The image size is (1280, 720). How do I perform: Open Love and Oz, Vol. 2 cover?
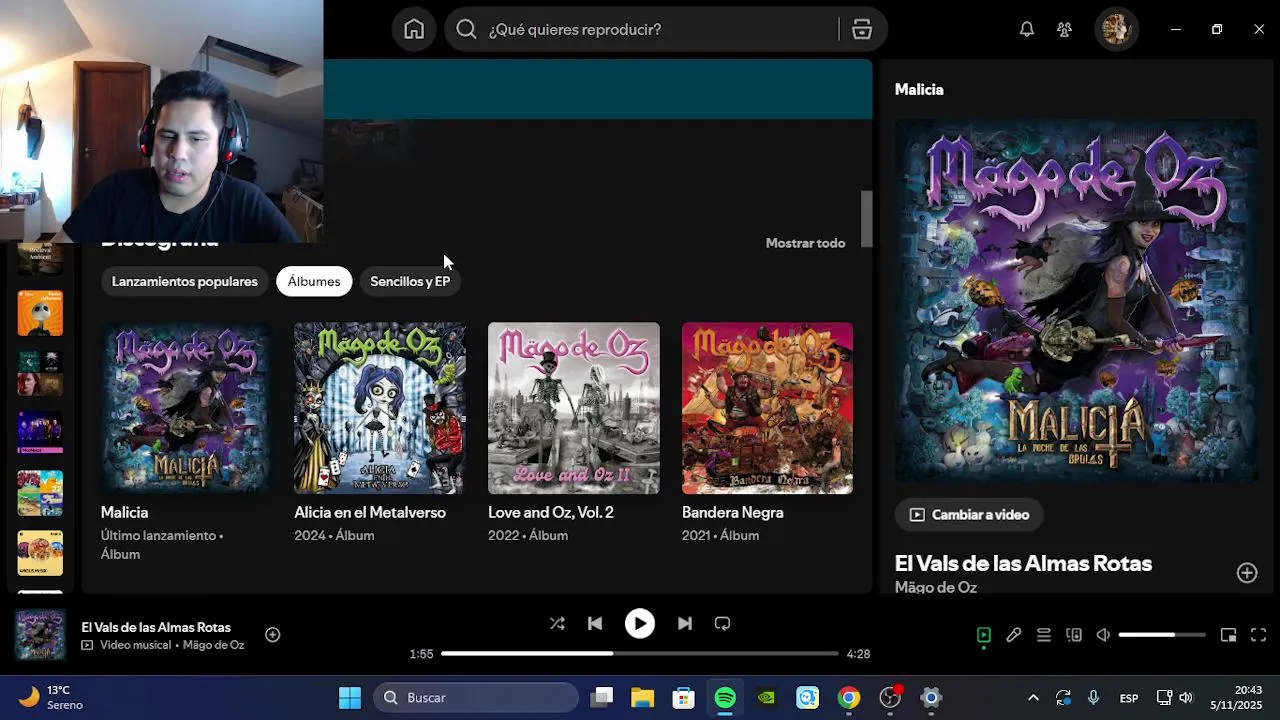click(x=574, y=408)
